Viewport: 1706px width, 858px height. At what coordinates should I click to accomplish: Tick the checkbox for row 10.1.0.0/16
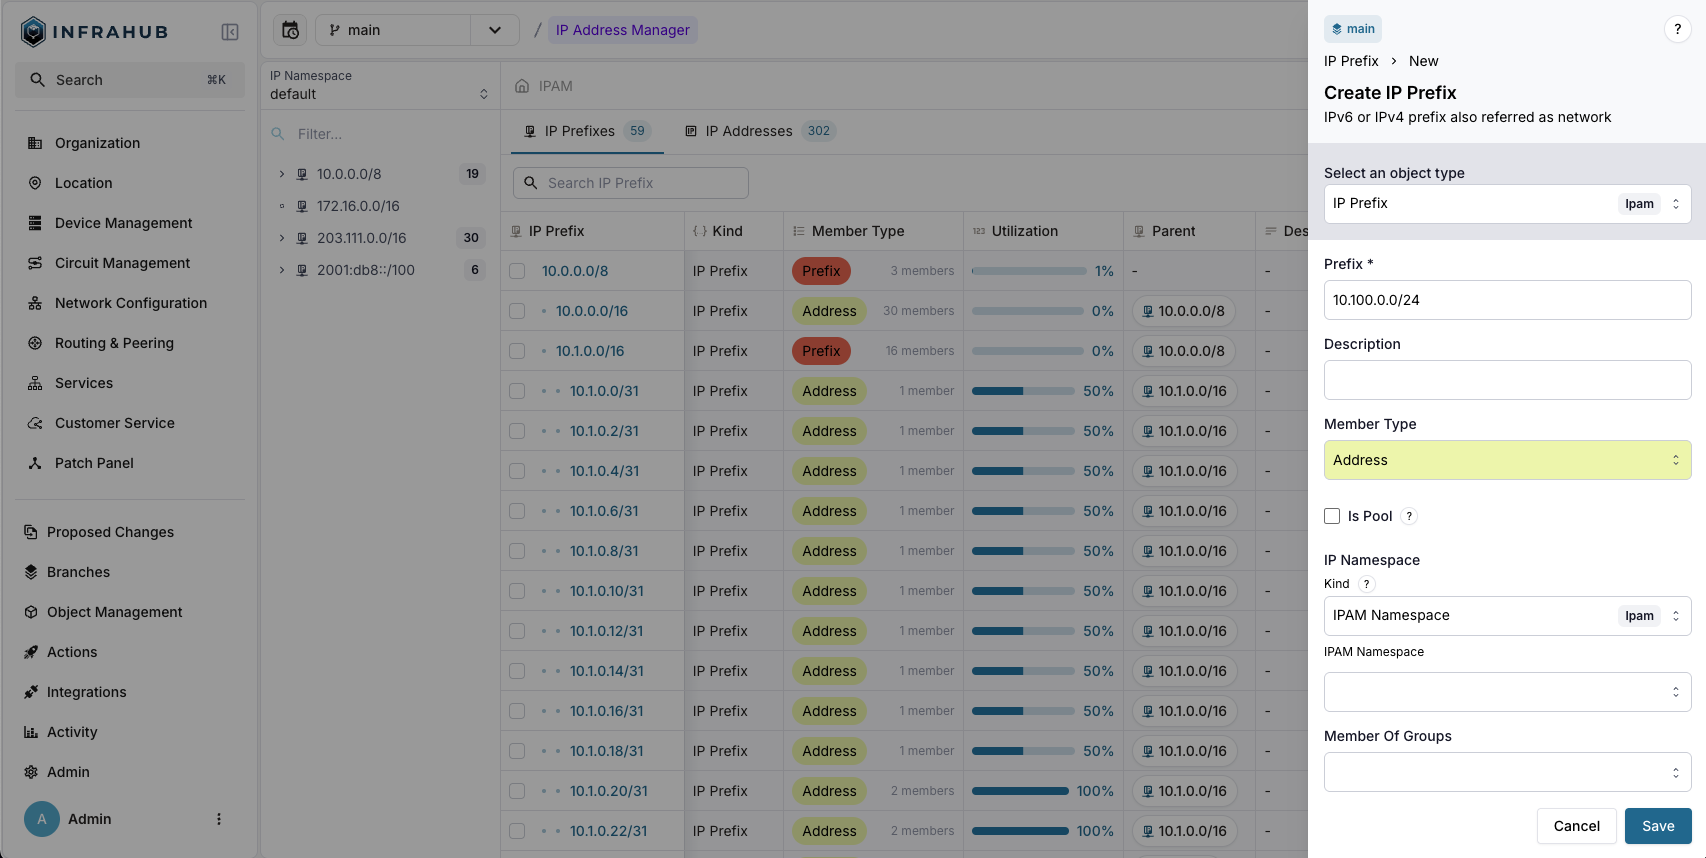pyautogui.click(x=517, y=351)
